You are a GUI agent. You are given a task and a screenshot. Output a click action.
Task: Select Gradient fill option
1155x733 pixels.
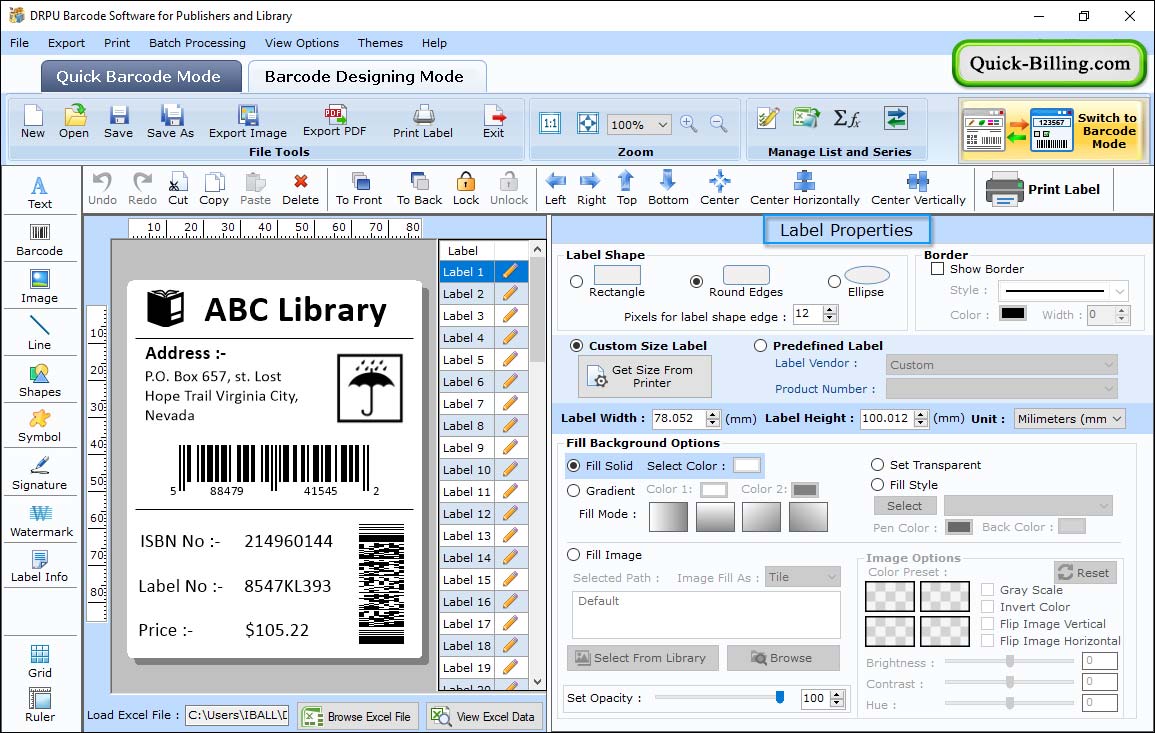tap(574, 491)
